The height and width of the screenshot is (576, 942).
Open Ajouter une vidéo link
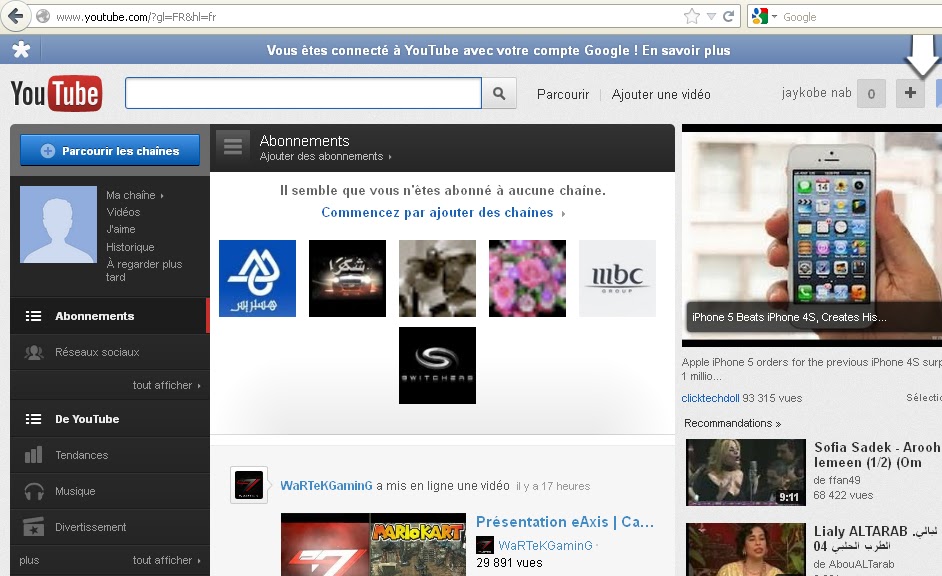661,94
